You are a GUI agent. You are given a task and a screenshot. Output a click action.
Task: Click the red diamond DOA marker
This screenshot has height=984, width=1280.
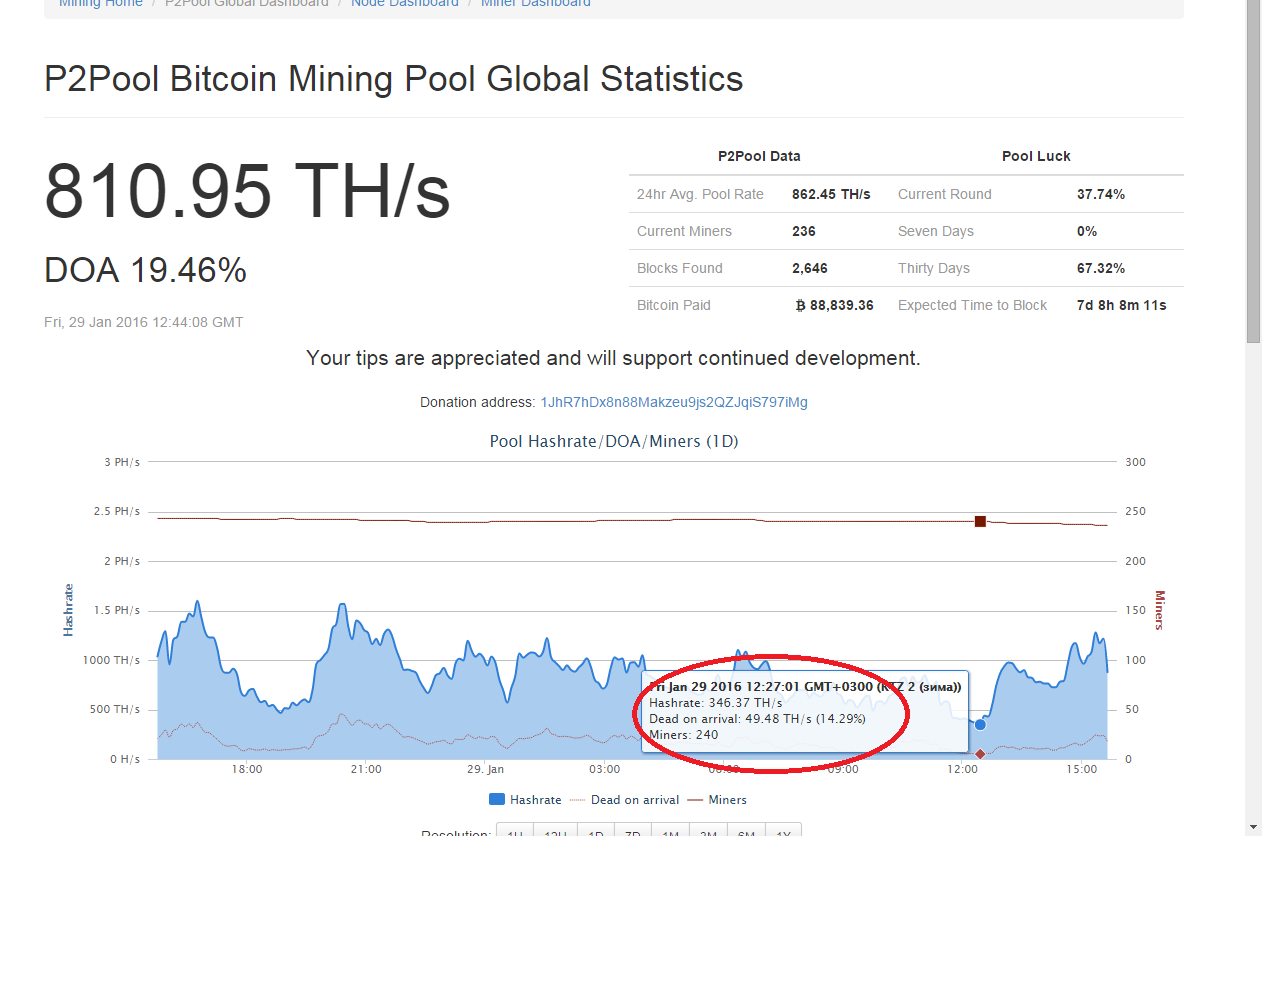click(x=980, y=753)
